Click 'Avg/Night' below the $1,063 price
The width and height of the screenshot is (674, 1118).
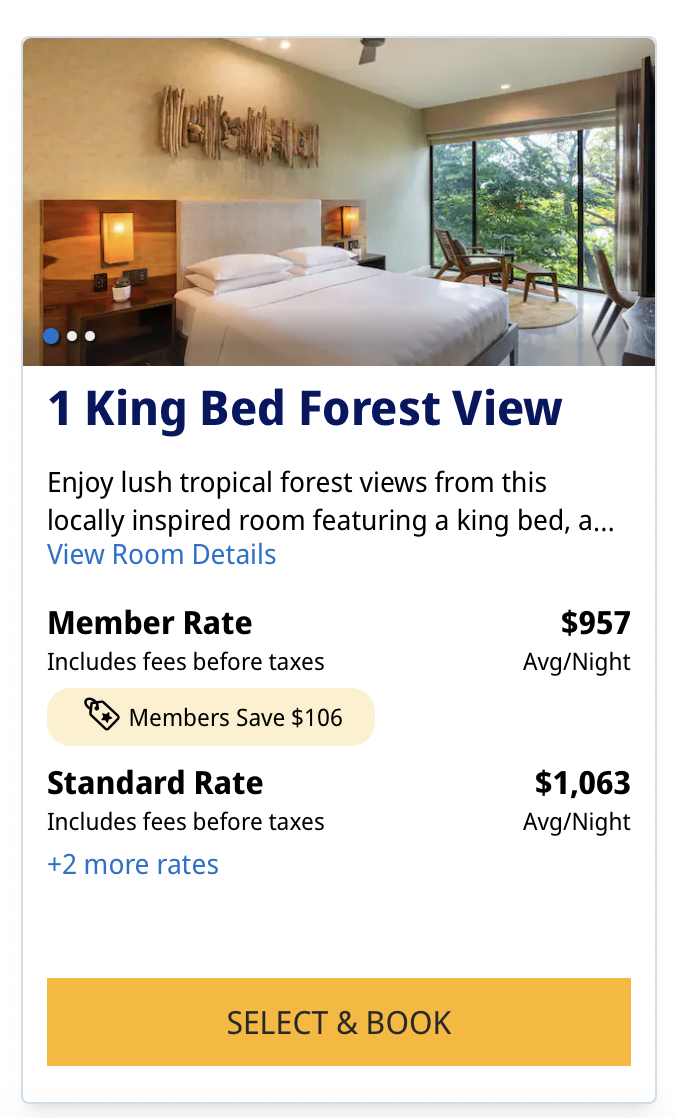(x=576, y=822)
